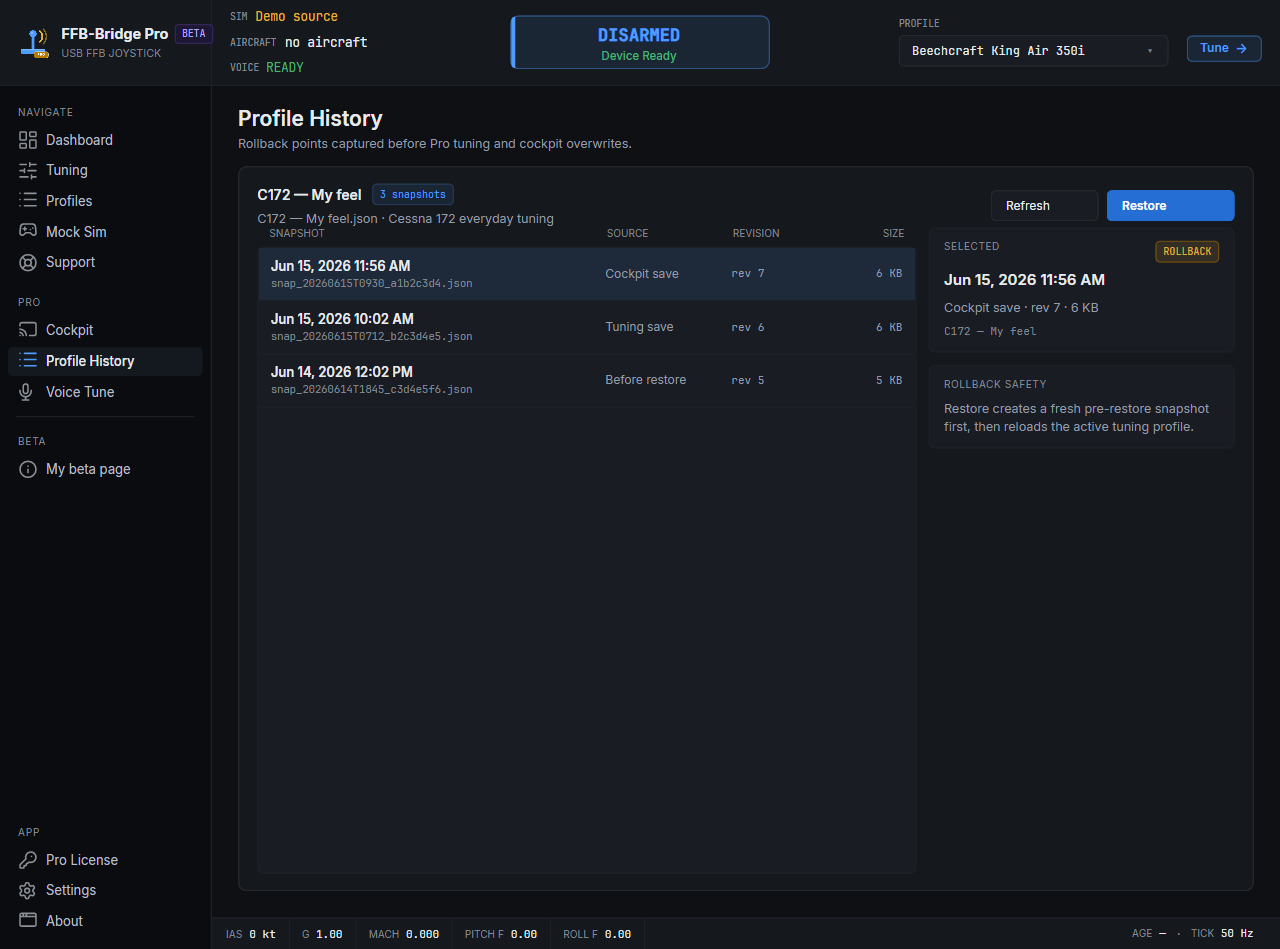Click the Settings gear icon
Screen dimensions: 1280x949
[28, 890]
